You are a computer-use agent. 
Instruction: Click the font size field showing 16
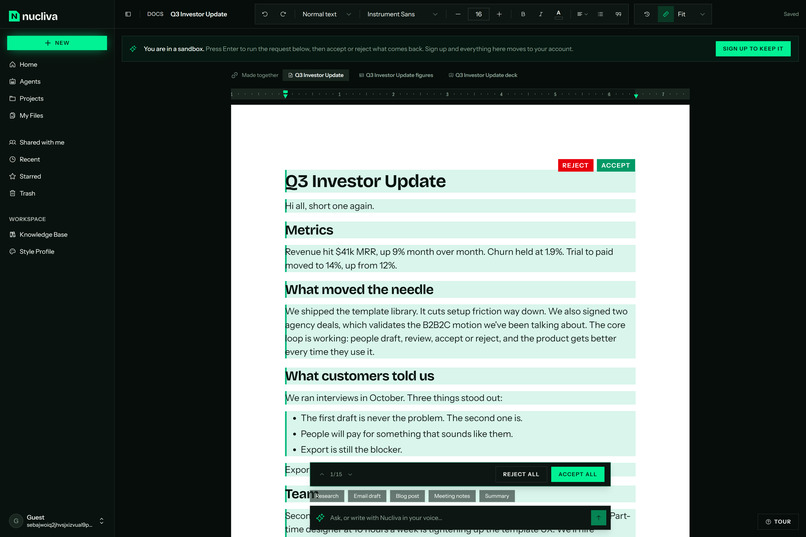pyautogui.click(x=479, y=14)
